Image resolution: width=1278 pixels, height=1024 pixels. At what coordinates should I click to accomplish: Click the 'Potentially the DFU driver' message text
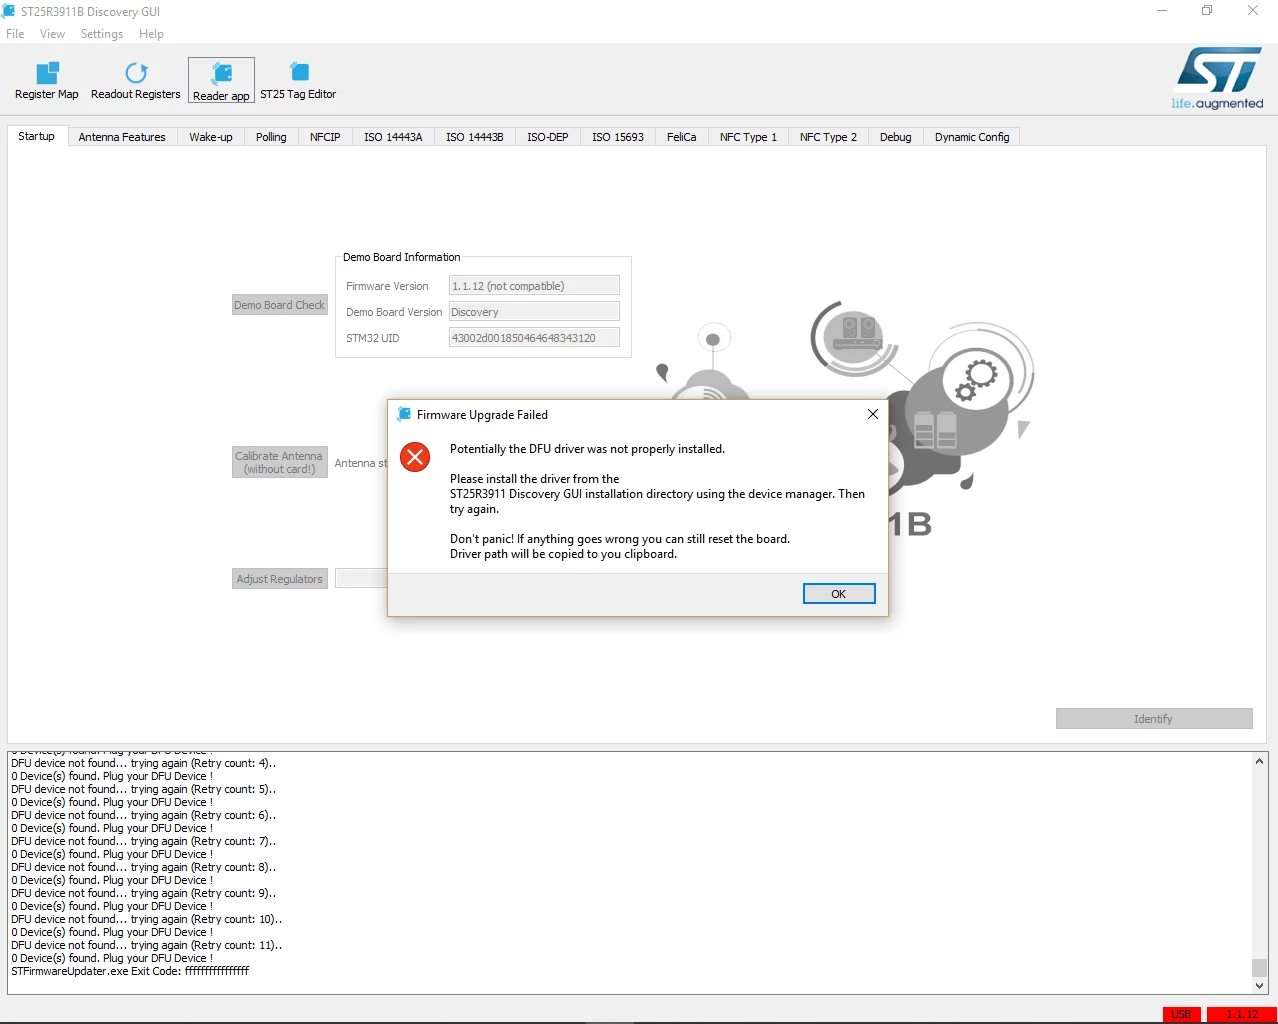click(x=587, y=449)
